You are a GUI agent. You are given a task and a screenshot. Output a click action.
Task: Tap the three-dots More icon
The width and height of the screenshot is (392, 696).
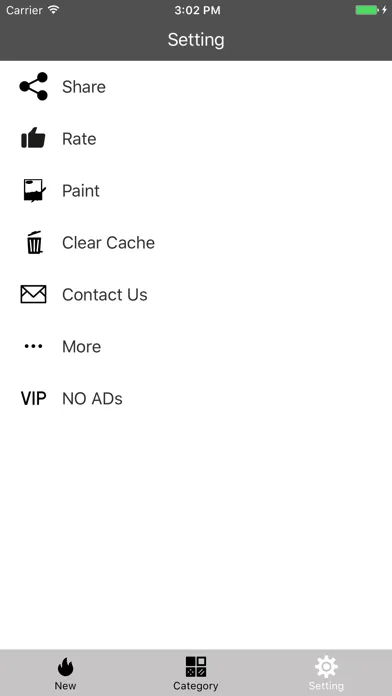(x=33, y=346)
